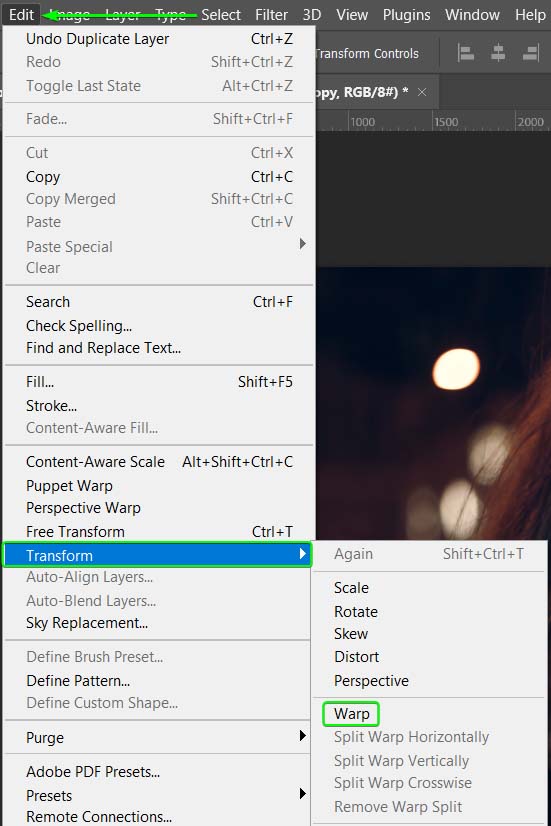
Task: Expand the Paste Special submenu arrow
Action: [x=302, y=244]
